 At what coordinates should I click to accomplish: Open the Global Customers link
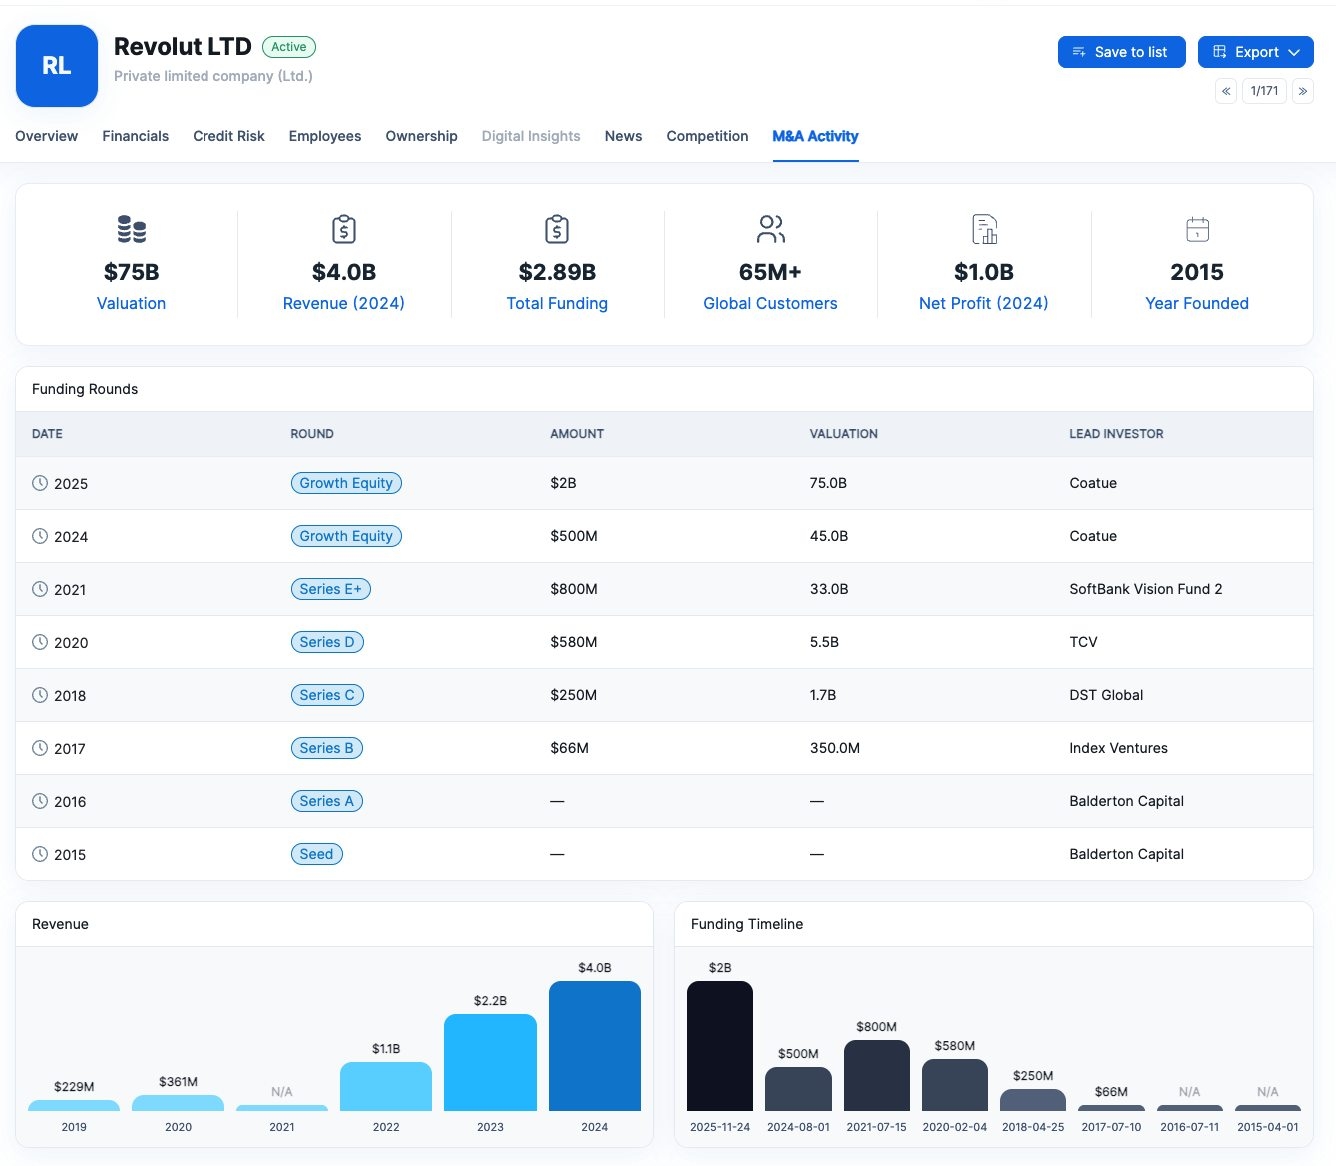click(x=771, y=303)
